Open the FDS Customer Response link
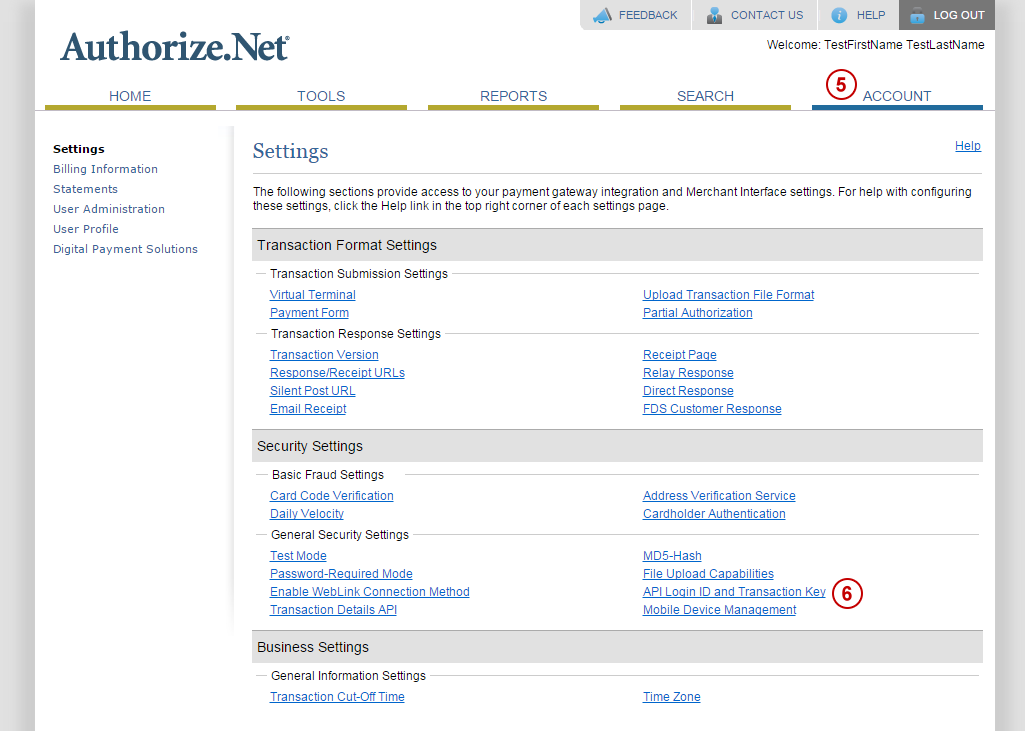This screenshot has height=731, width=1025. coord(712,409)
